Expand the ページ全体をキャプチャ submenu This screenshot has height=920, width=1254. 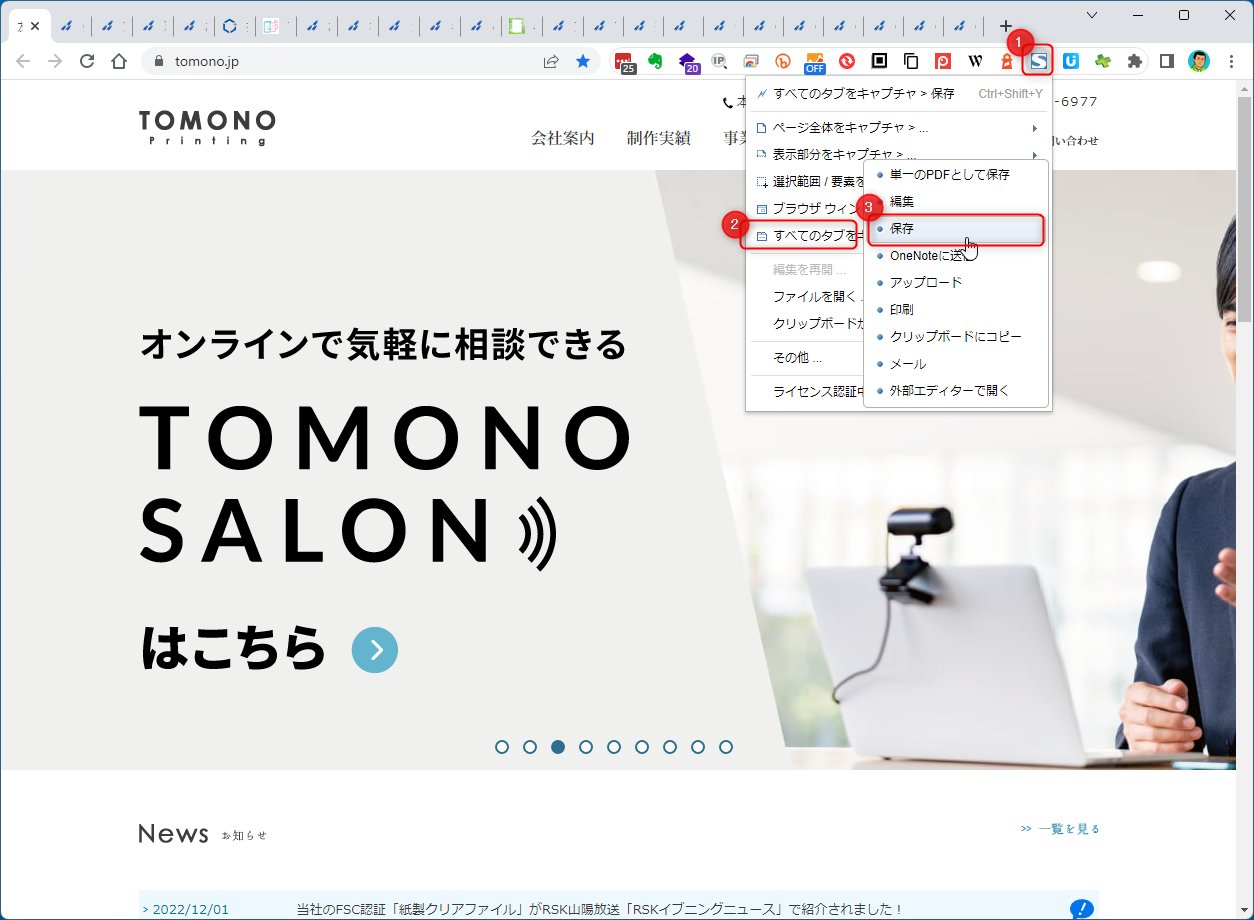(850, 128)
